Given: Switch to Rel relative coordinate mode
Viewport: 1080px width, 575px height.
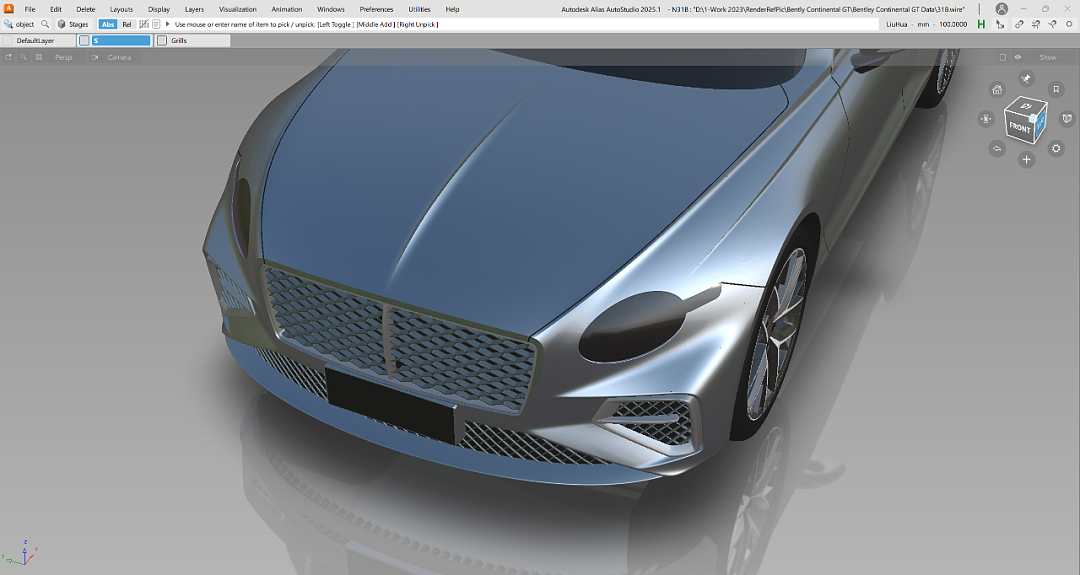Looking at the screenshot, I should (x=127, y=24).
